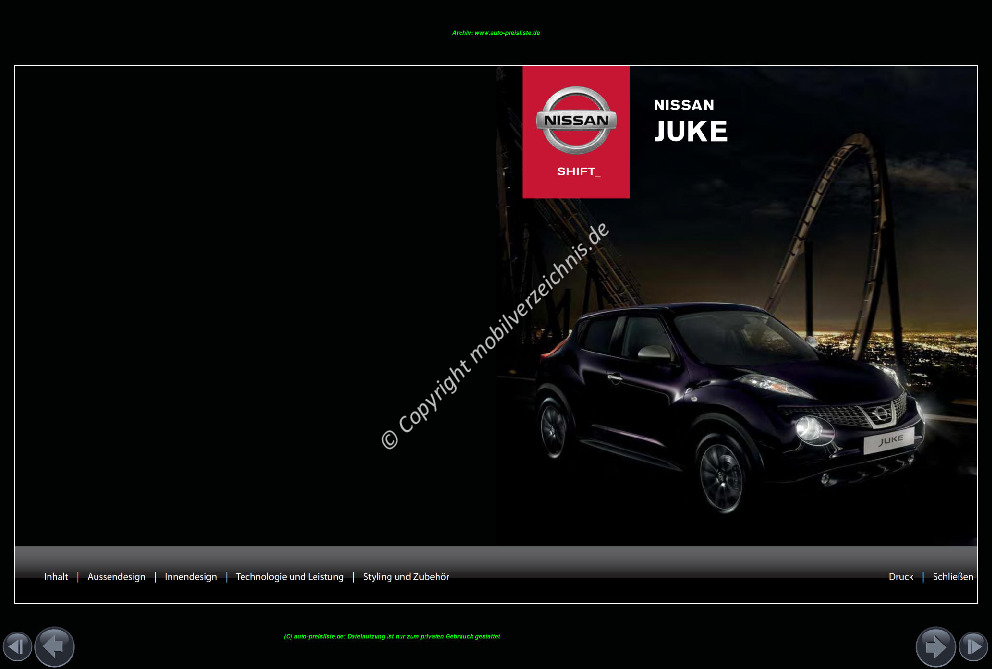Go to the previous page arrow
The width and height of the screenshot is (992, 669).
pos(54,647)
